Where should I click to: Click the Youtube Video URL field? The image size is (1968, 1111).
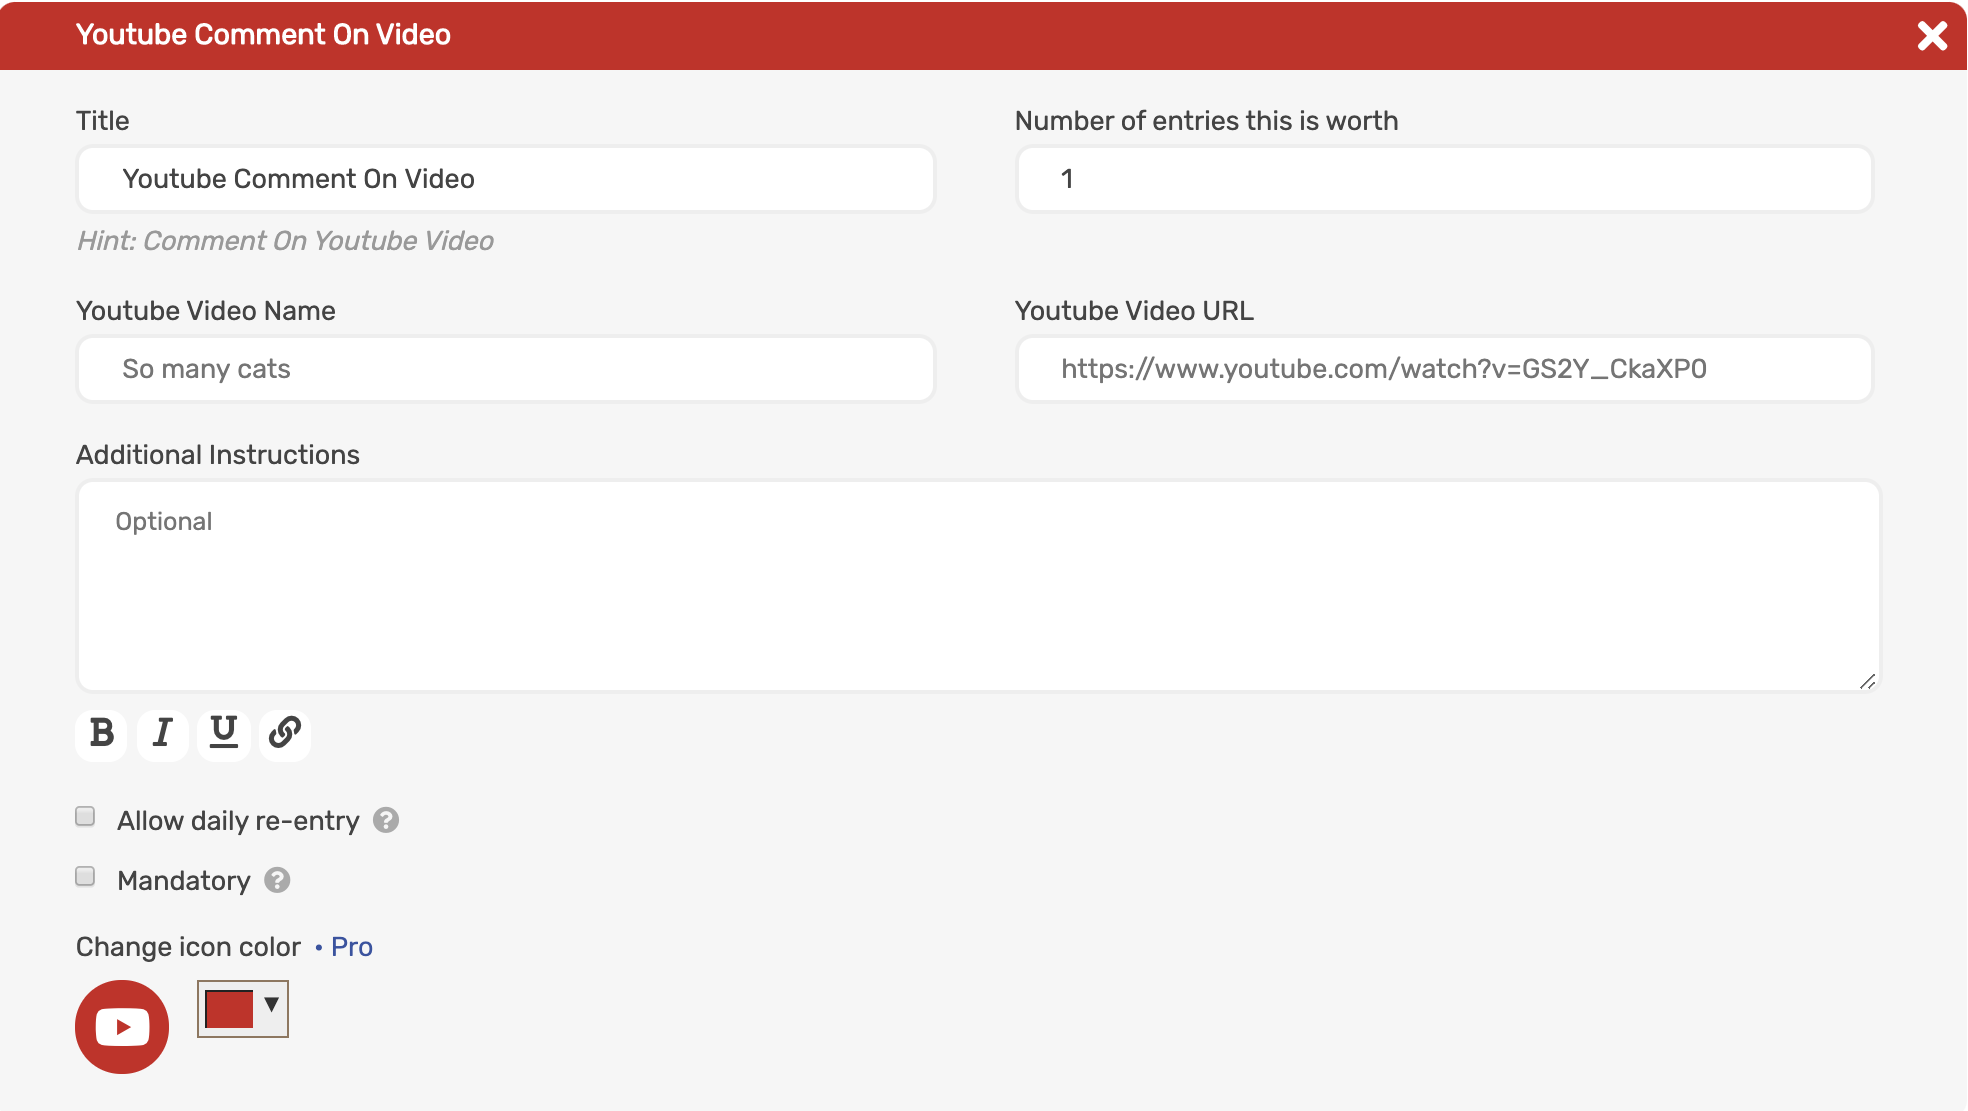pyautogui.click(x=1443, y=369)
